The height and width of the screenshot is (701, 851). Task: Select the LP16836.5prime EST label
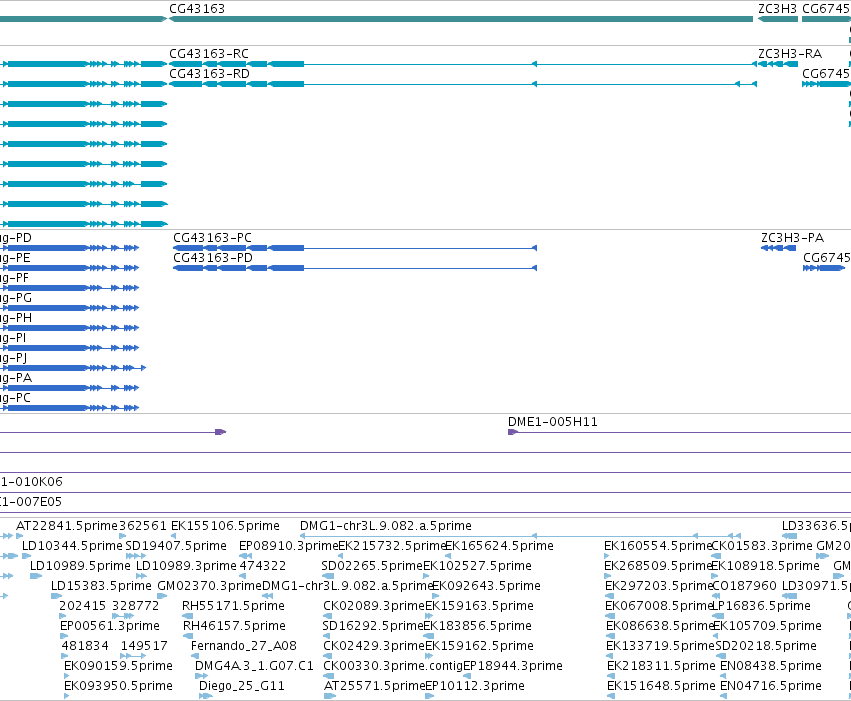point(761,606)
